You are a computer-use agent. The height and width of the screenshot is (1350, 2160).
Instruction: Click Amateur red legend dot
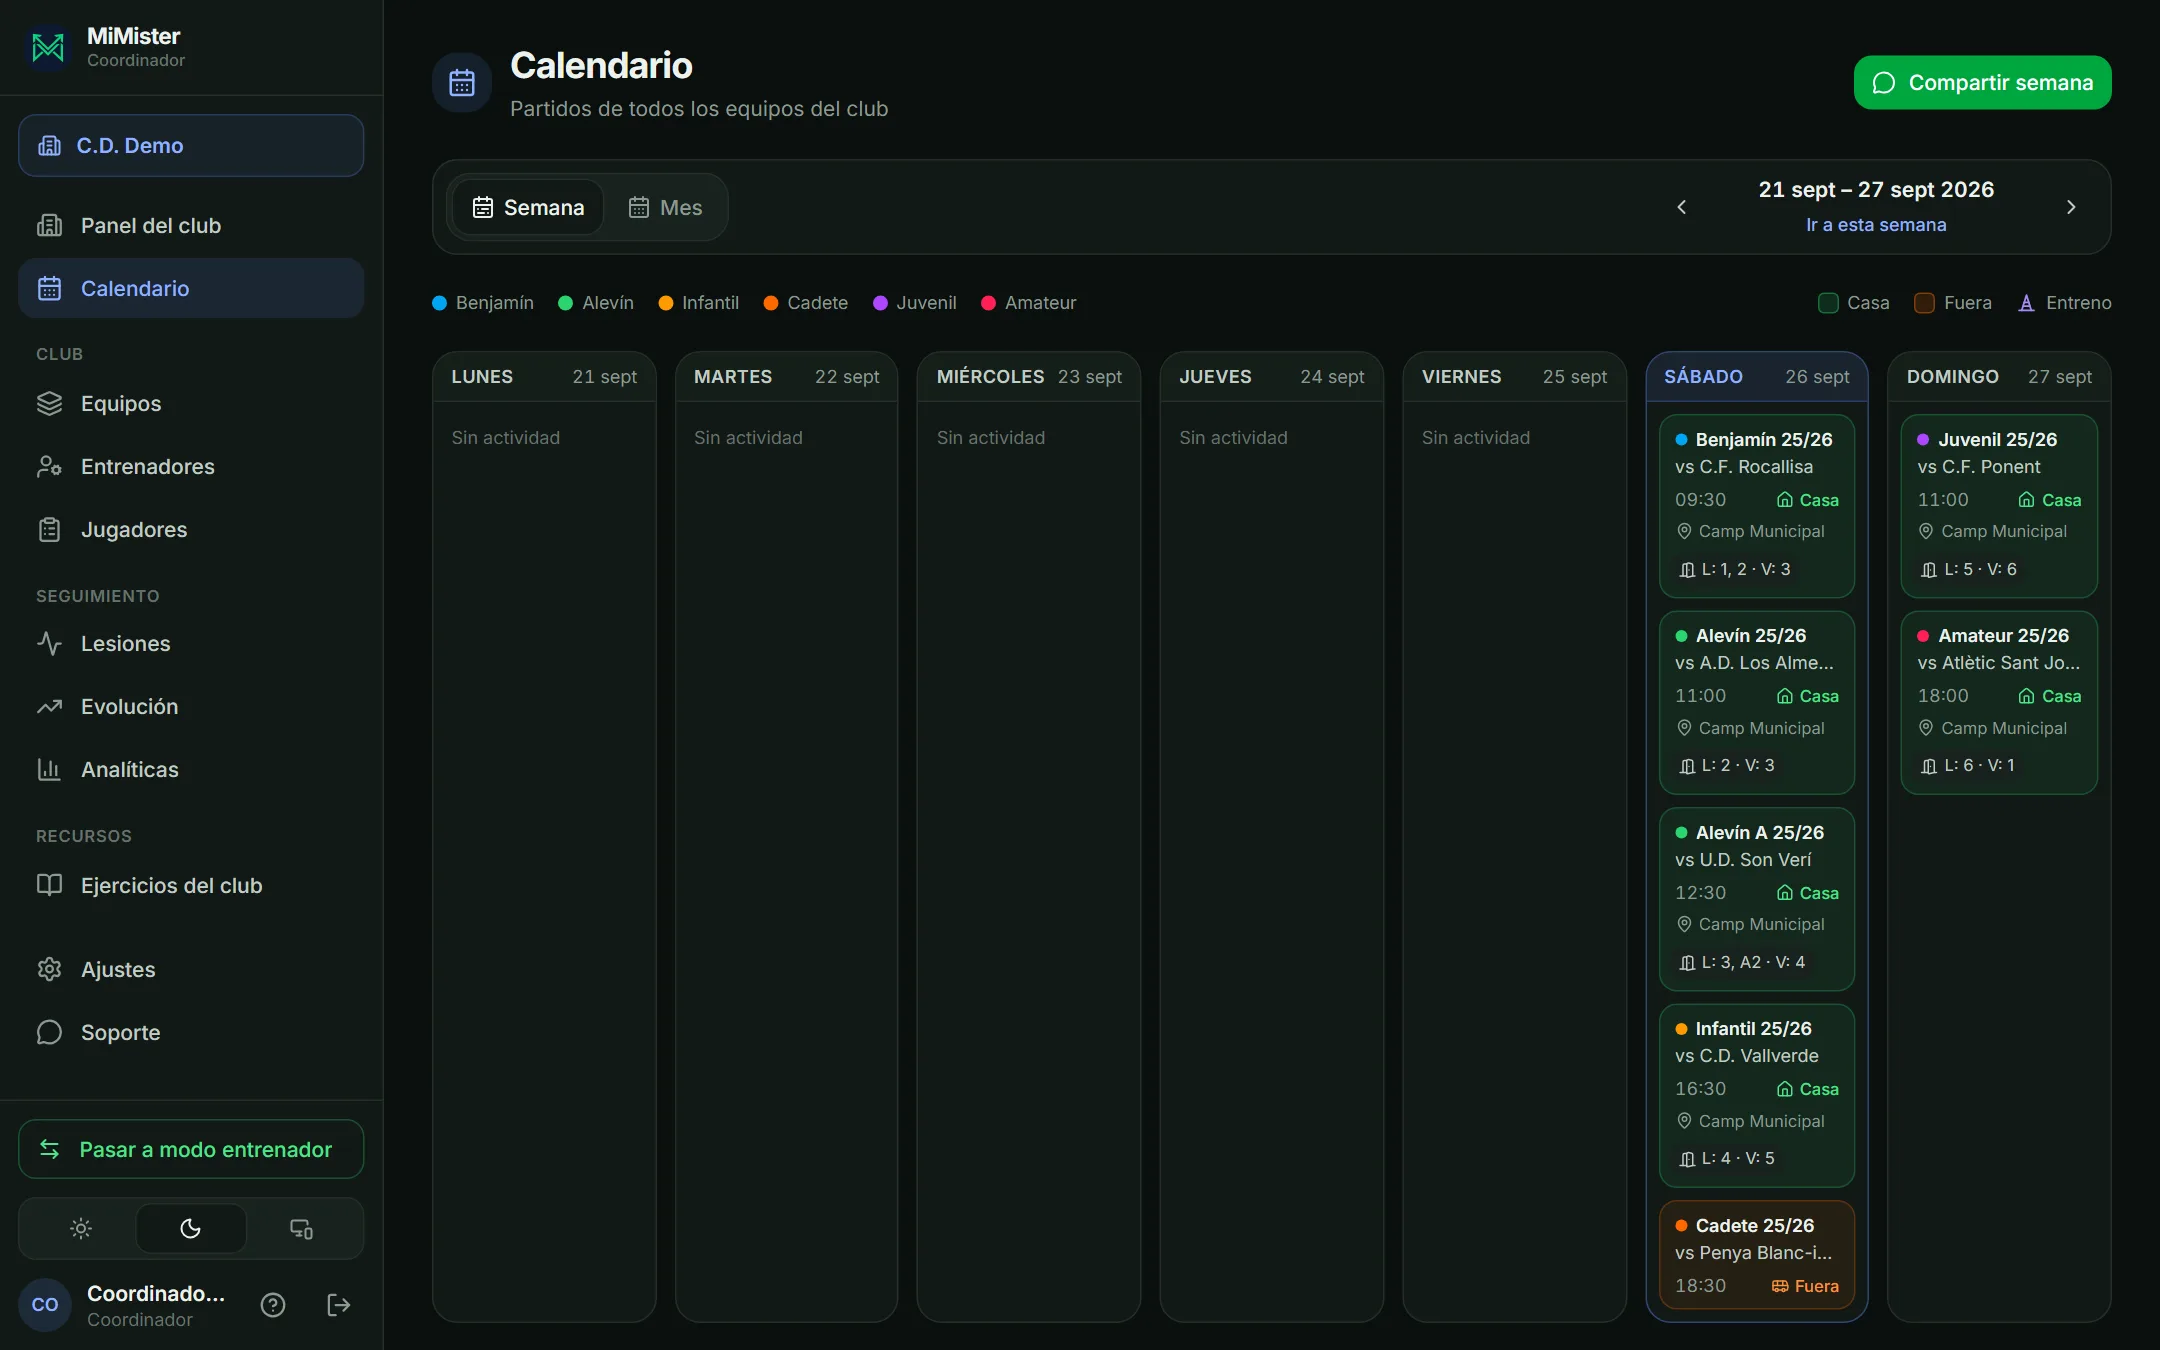(x=988, y=303)
